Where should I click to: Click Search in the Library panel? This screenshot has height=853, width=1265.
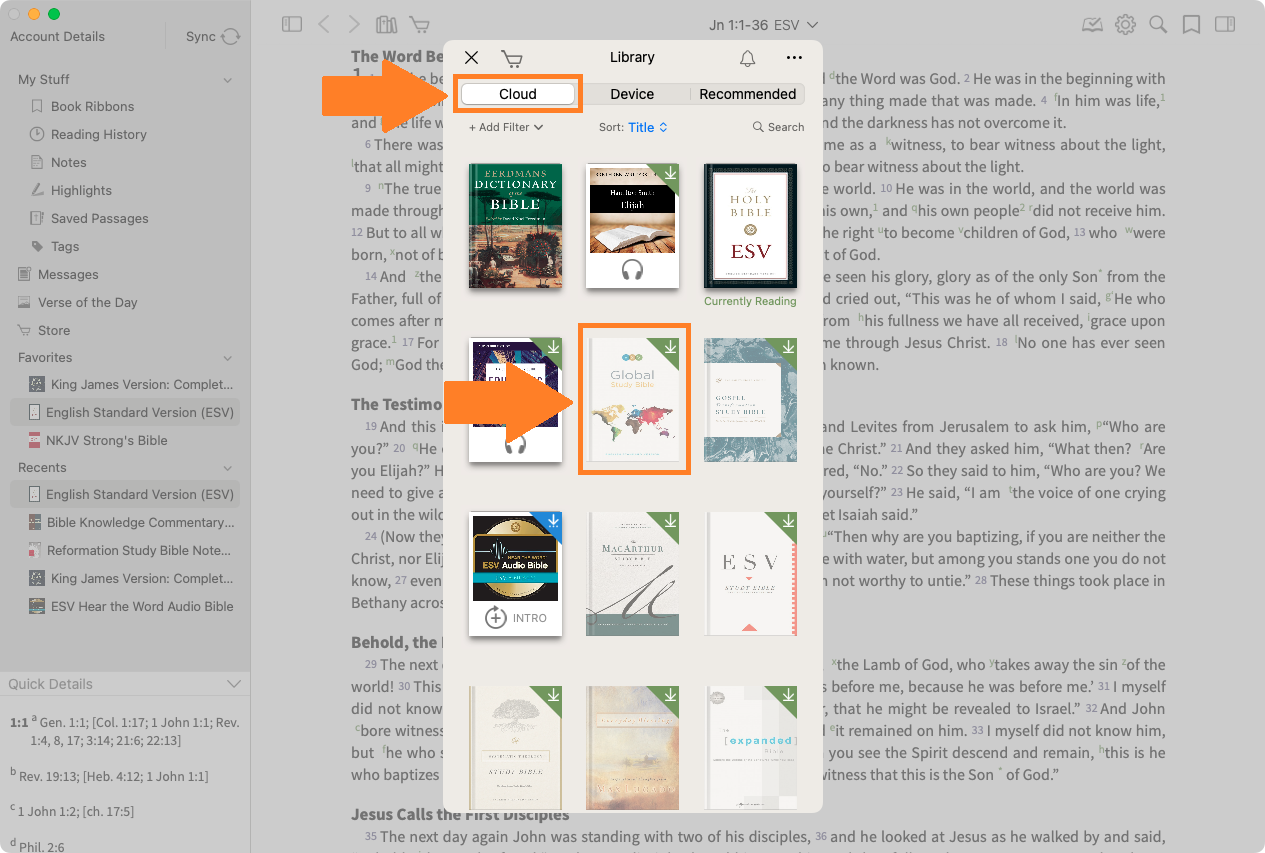pos(778,127)
